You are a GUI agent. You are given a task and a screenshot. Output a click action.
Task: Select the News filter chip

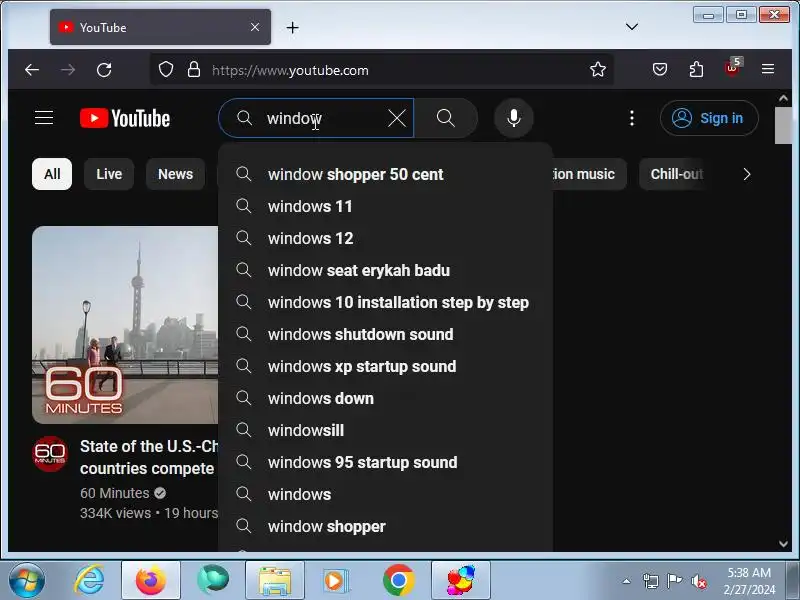[x=176, y=174]
